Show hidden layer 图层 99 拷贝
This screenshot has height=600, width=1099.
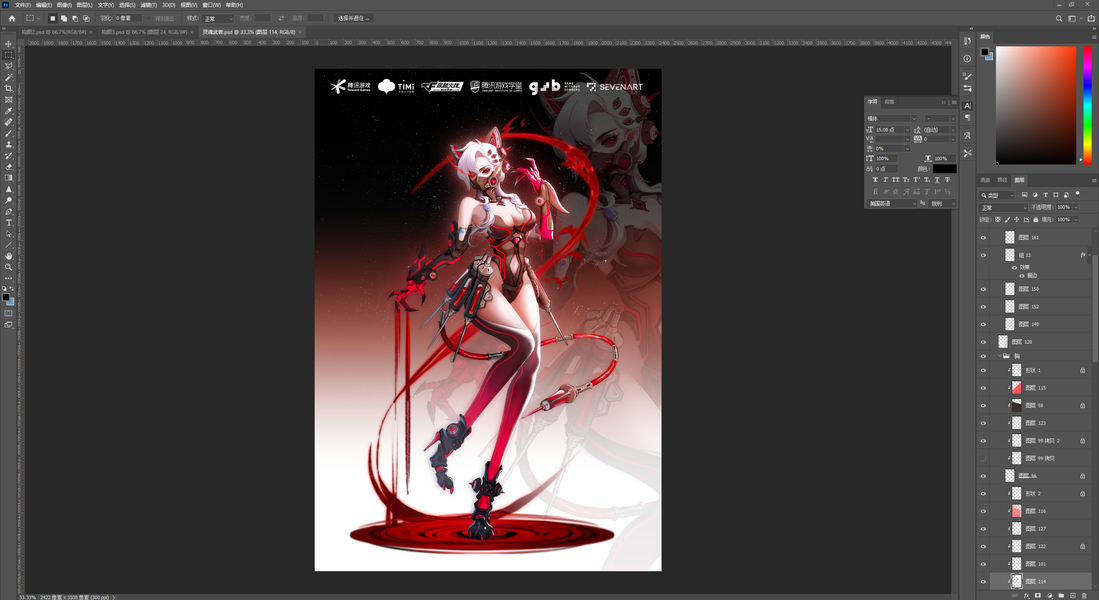coord(983,458)
